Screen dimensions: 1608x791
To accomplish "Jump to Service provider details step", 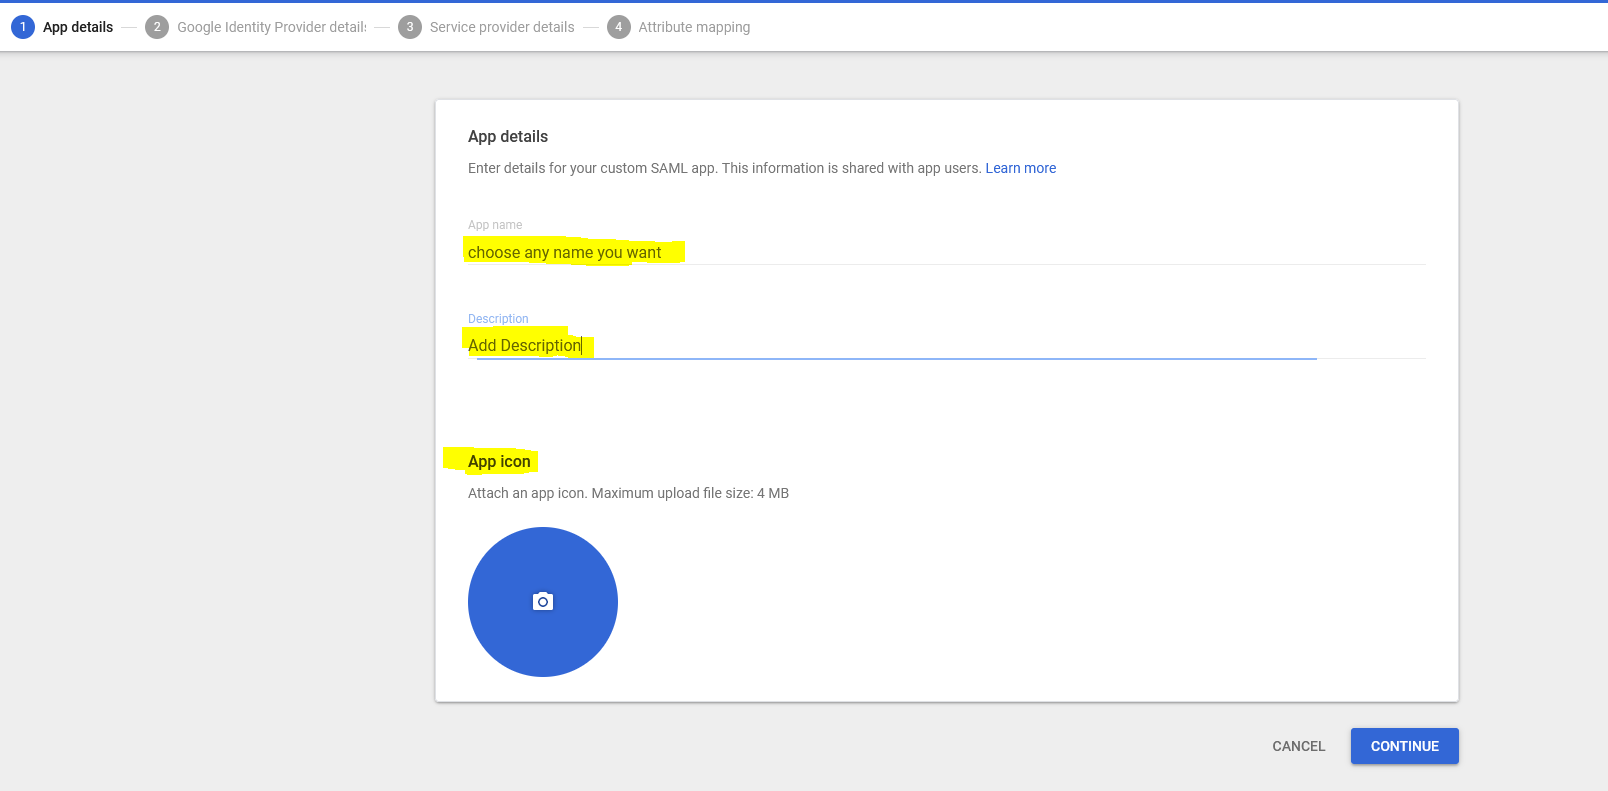I will point(502,27).
